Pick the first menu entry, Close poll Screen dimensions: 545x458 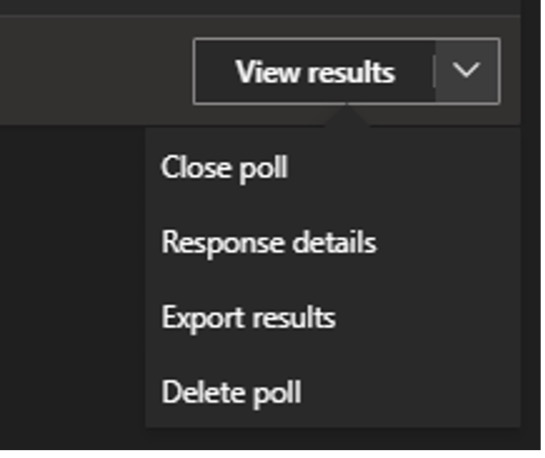tap(333, 167)
